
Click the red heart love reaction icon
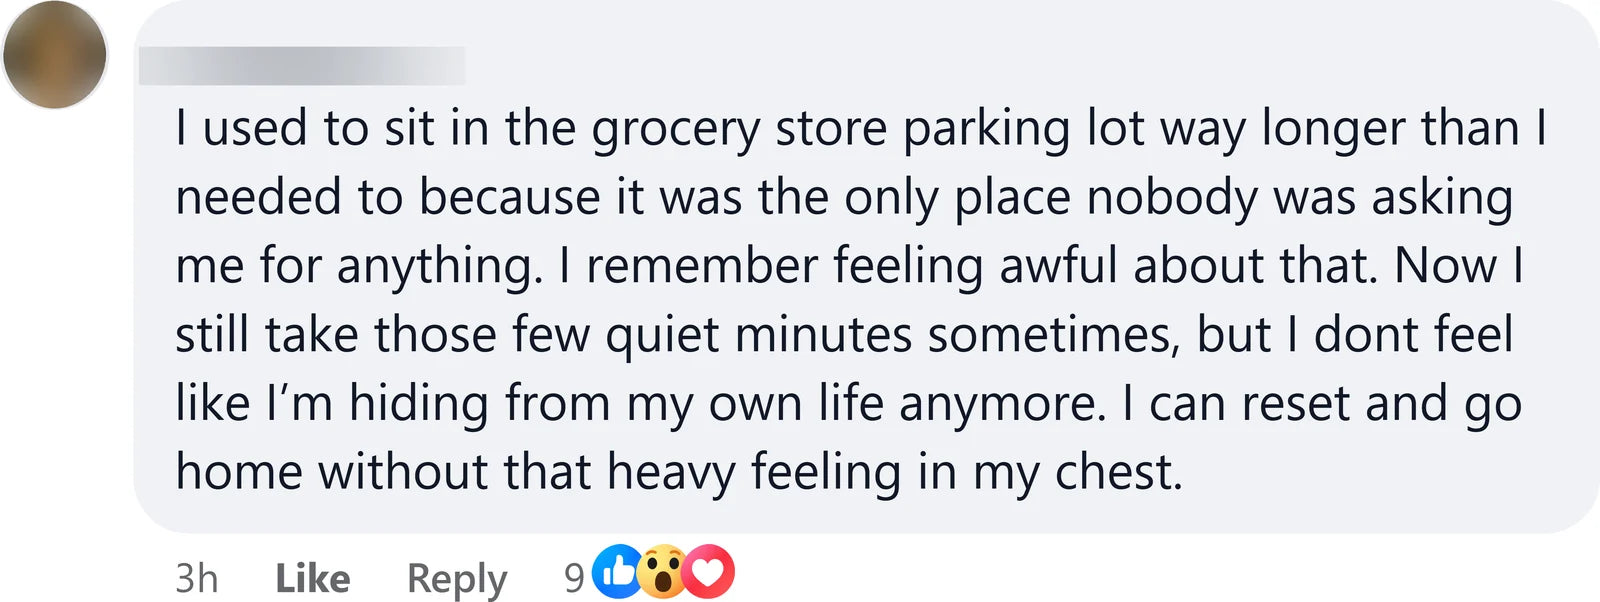click(708, 572)
